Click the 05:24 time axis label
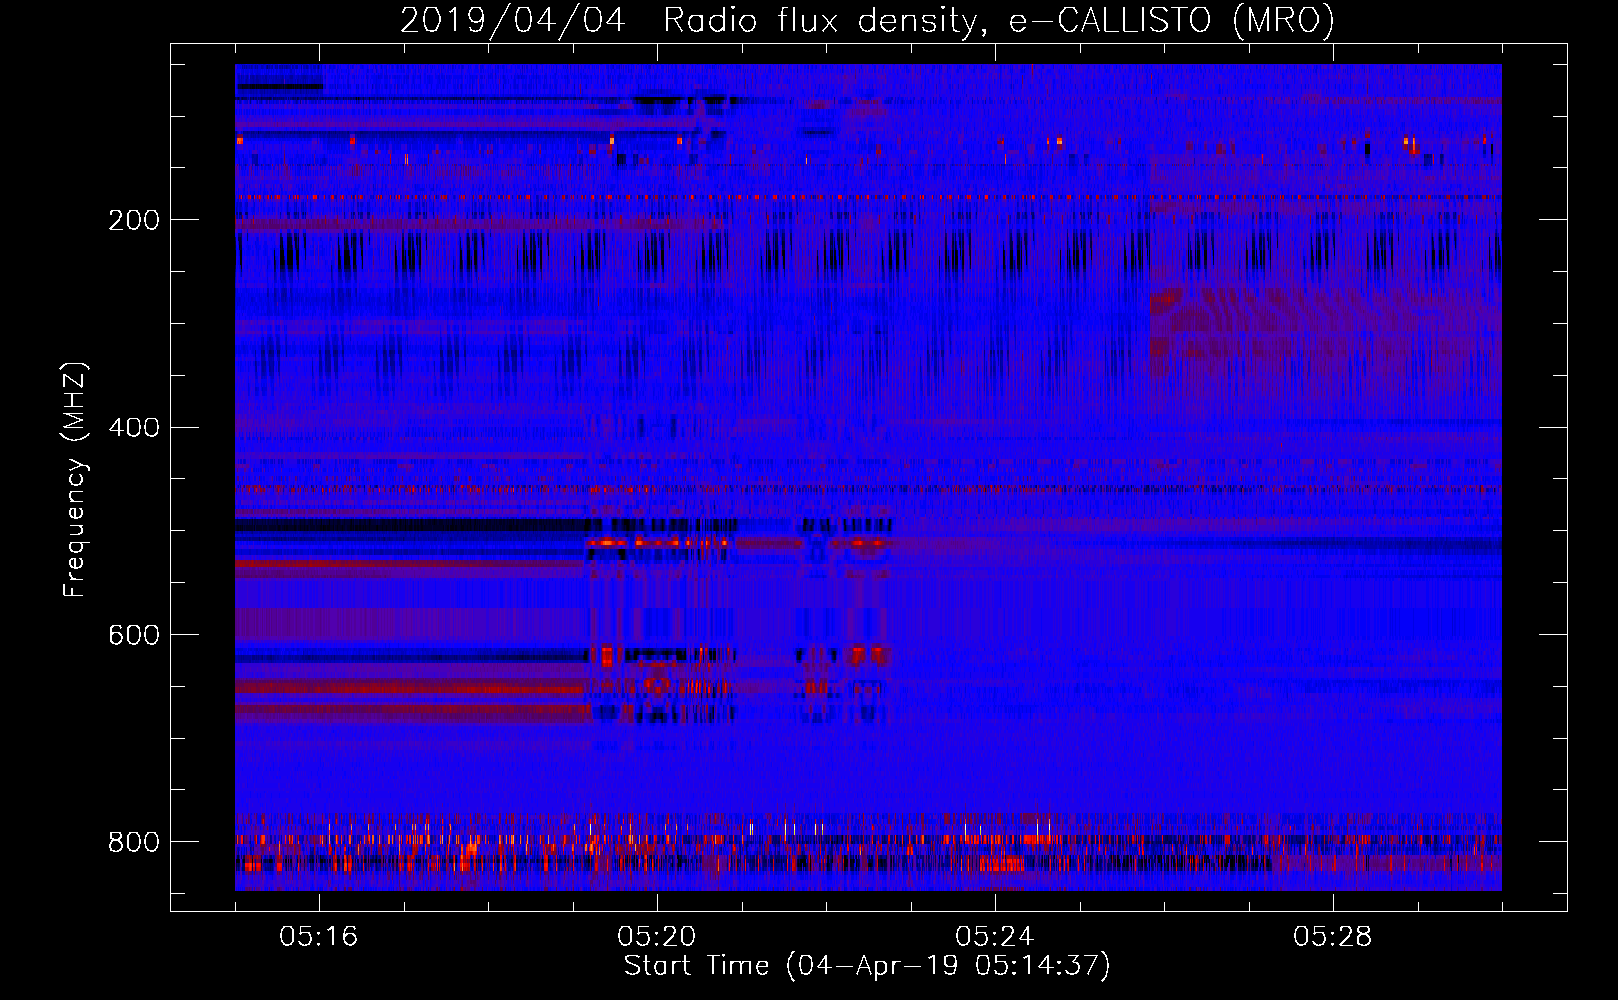 (995, 937)
